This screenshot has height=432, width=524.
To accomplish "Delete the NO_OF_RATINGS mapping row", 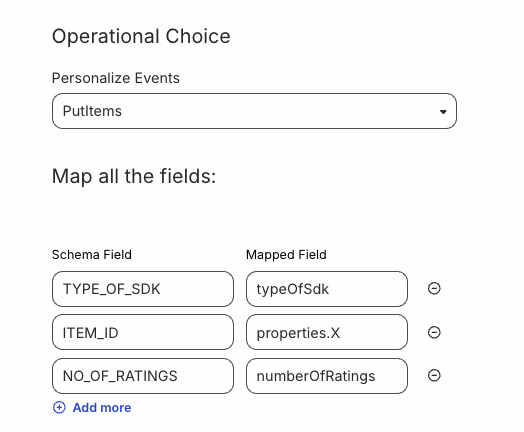I will click(434, 375).
